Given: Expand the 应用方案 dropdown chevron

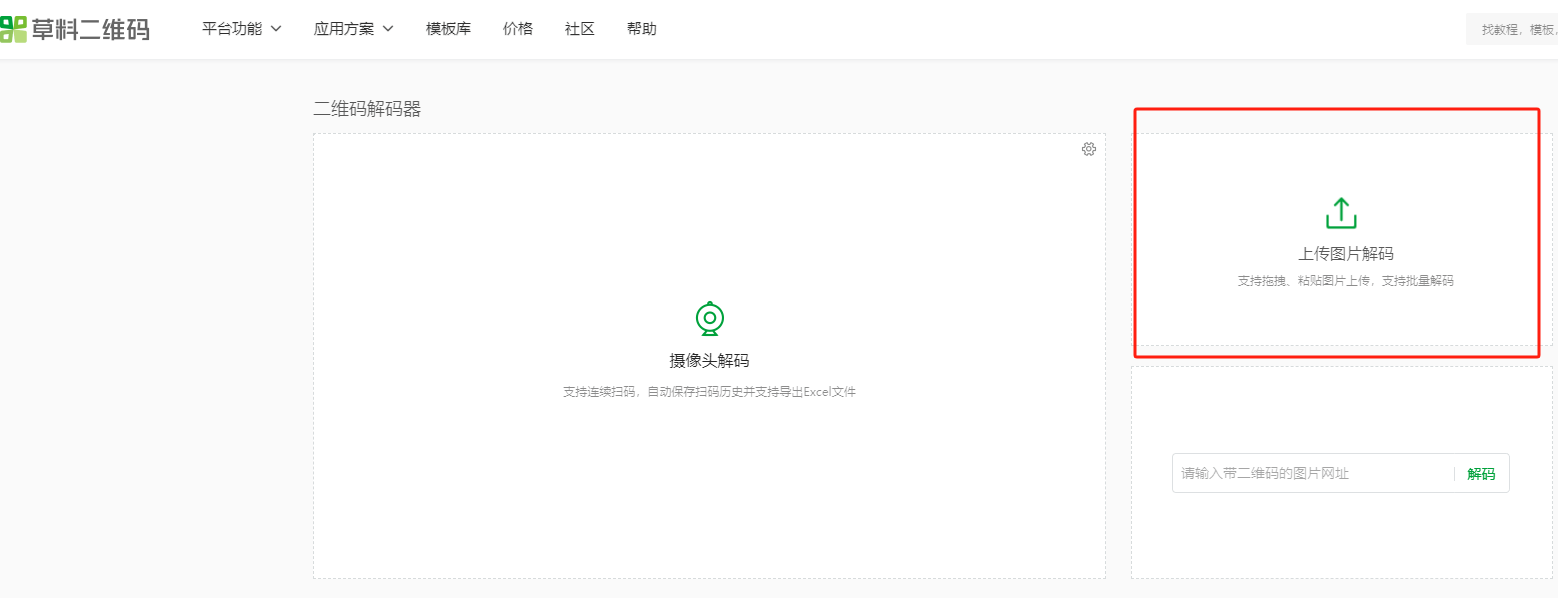Looking at the screenshot, I should tap(388, 29).
